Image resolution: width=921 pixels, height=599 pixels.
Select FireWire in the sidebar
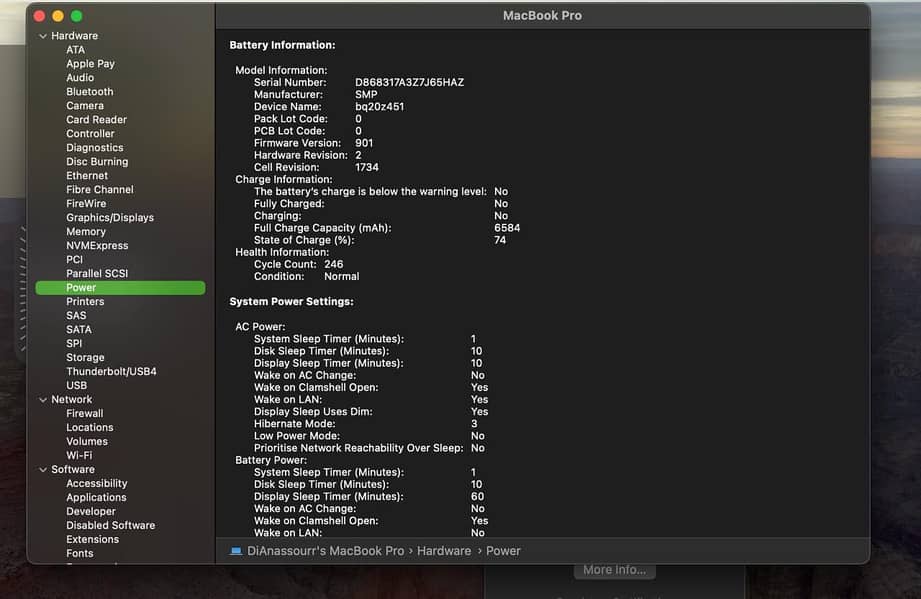click(86, 204)
